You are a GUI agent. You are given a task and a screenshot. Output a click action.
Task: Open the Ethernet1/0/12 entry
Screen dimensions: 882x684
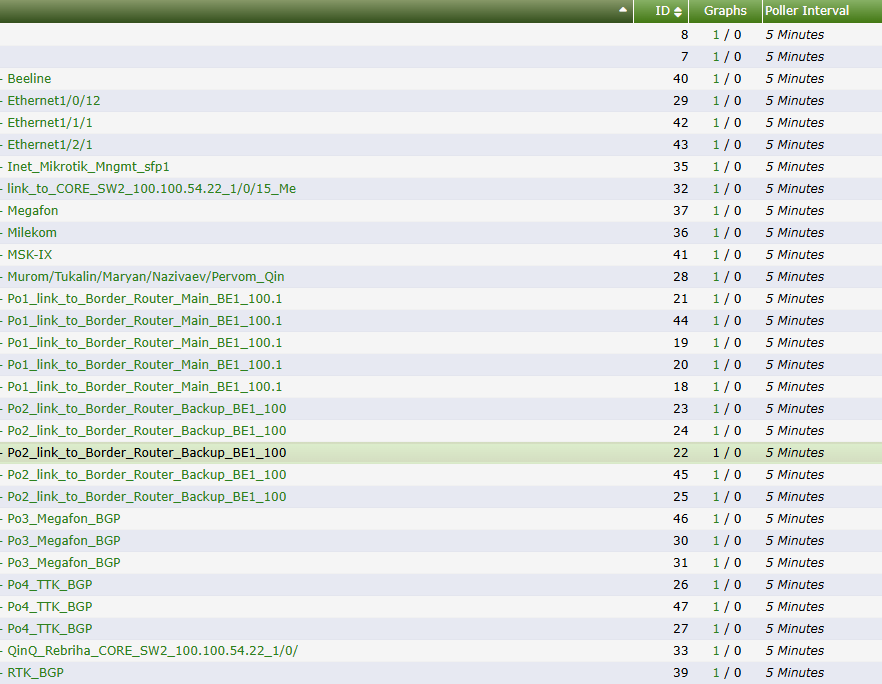[54, 101]
